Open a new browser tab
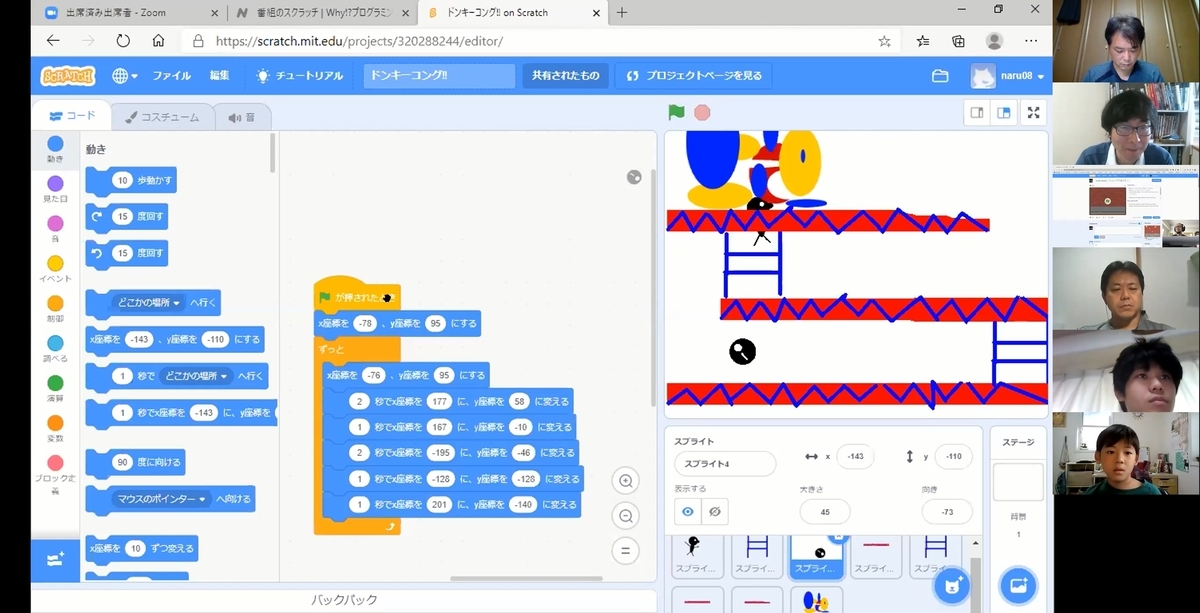Image resolution: width=1200 pixels, height=613 pixels. pyautogui.click(x=621, y=12)
